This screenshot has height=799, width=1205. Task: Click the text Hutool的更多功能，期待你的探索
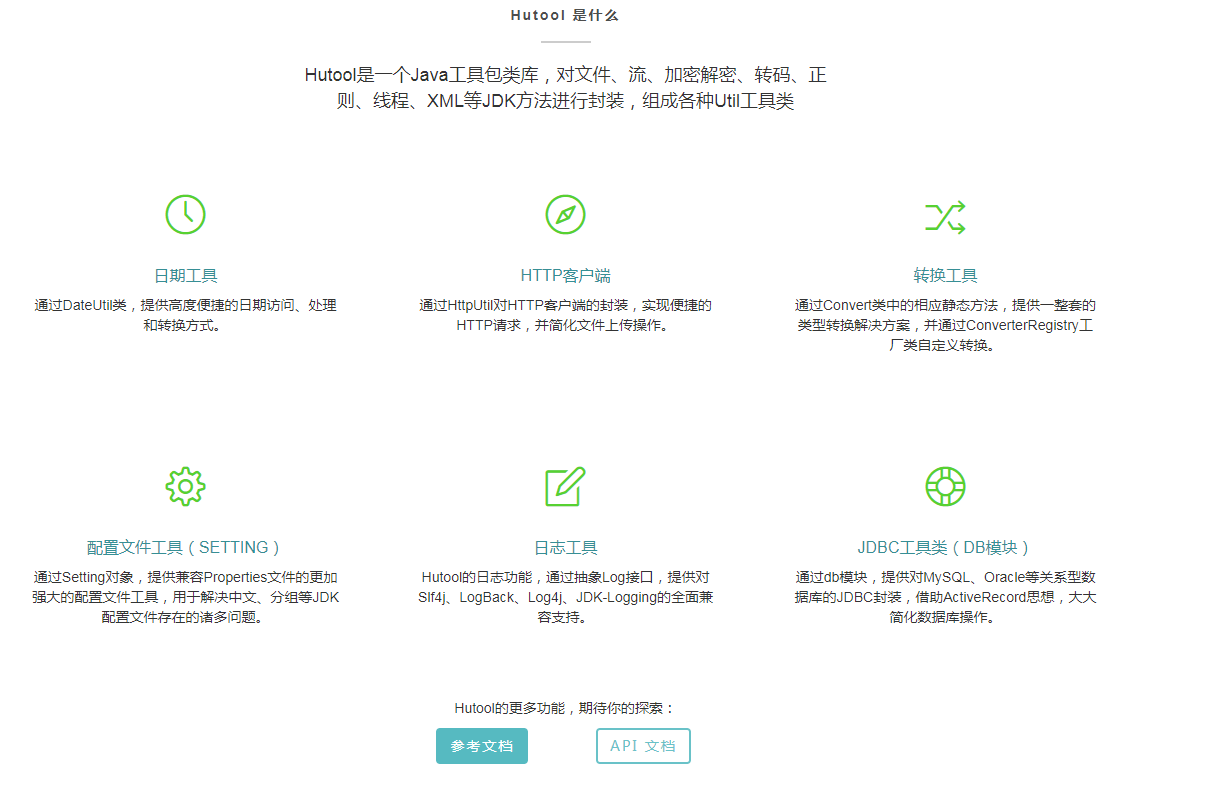(x=565, y=708)
